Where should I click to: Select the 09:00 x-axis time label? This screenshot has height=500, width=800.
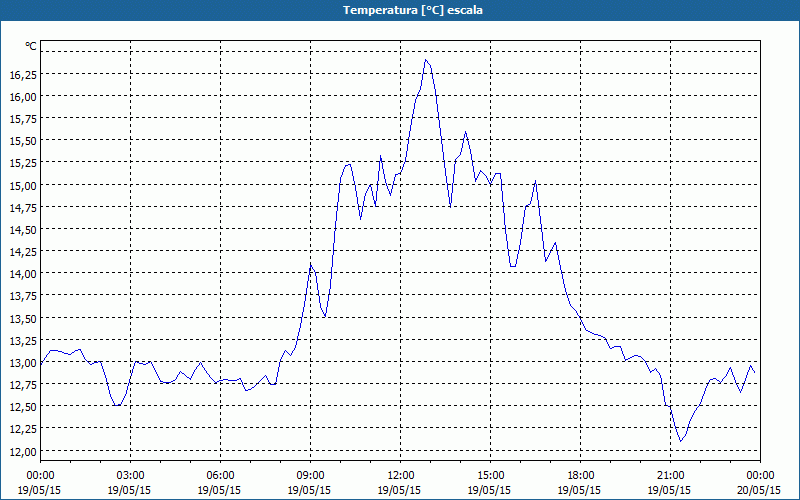(x=310, y=476)
